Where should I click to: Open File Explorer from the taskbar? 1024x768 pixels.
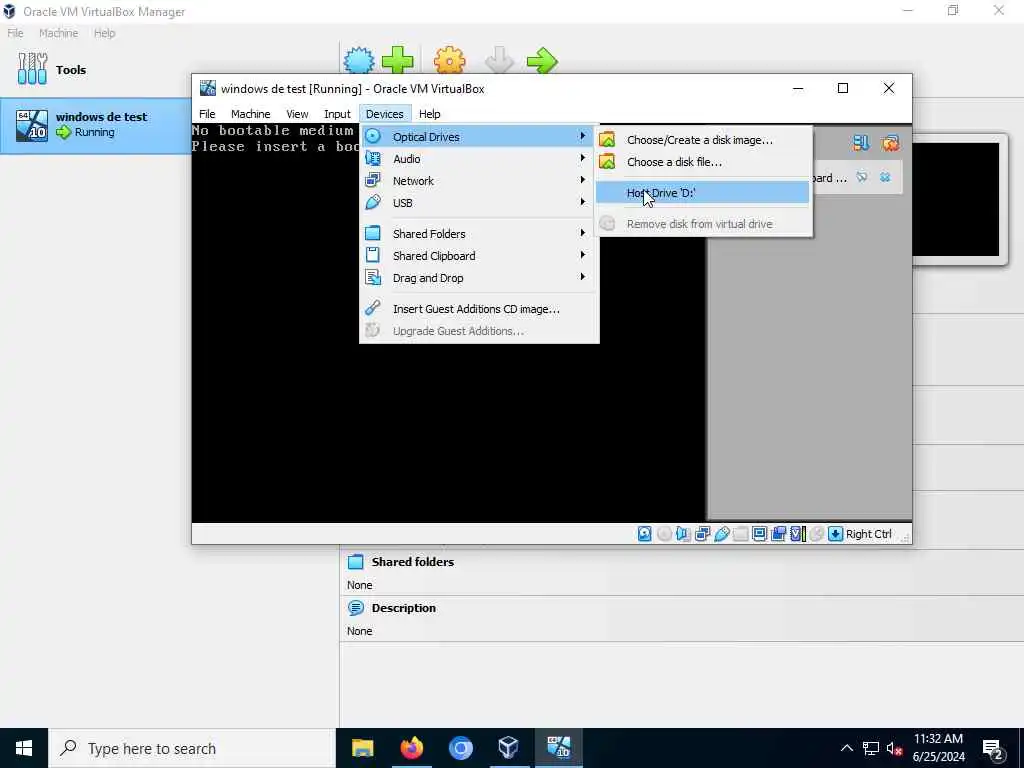click(362, 748)
